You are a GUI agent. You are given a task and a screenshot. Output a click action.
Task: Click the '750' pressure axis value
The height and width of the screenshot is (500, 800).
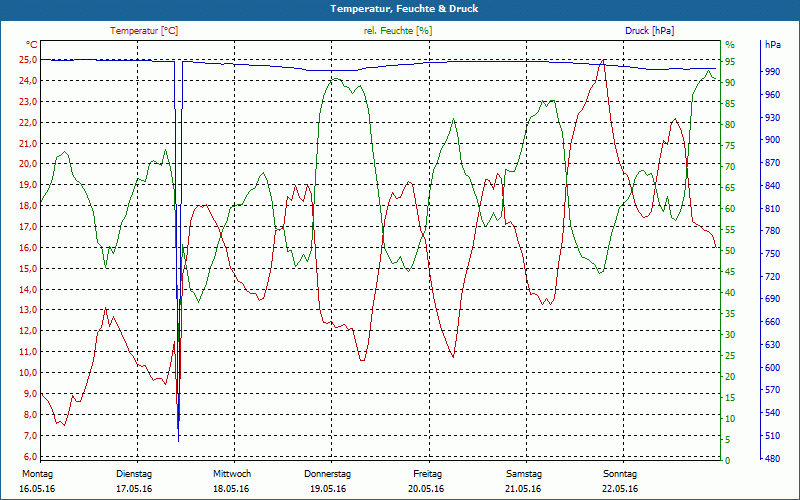coord(772,254)
